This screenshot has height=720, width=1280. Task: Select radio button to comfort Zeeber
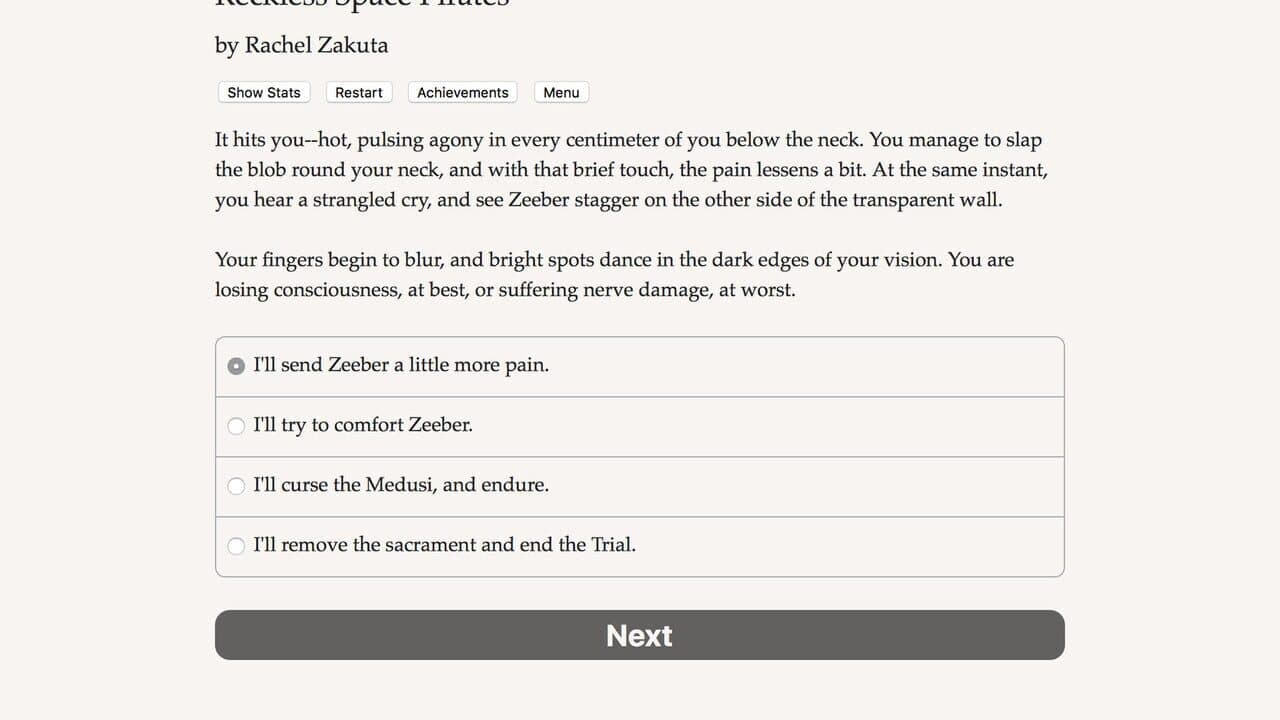coord(236,426)
